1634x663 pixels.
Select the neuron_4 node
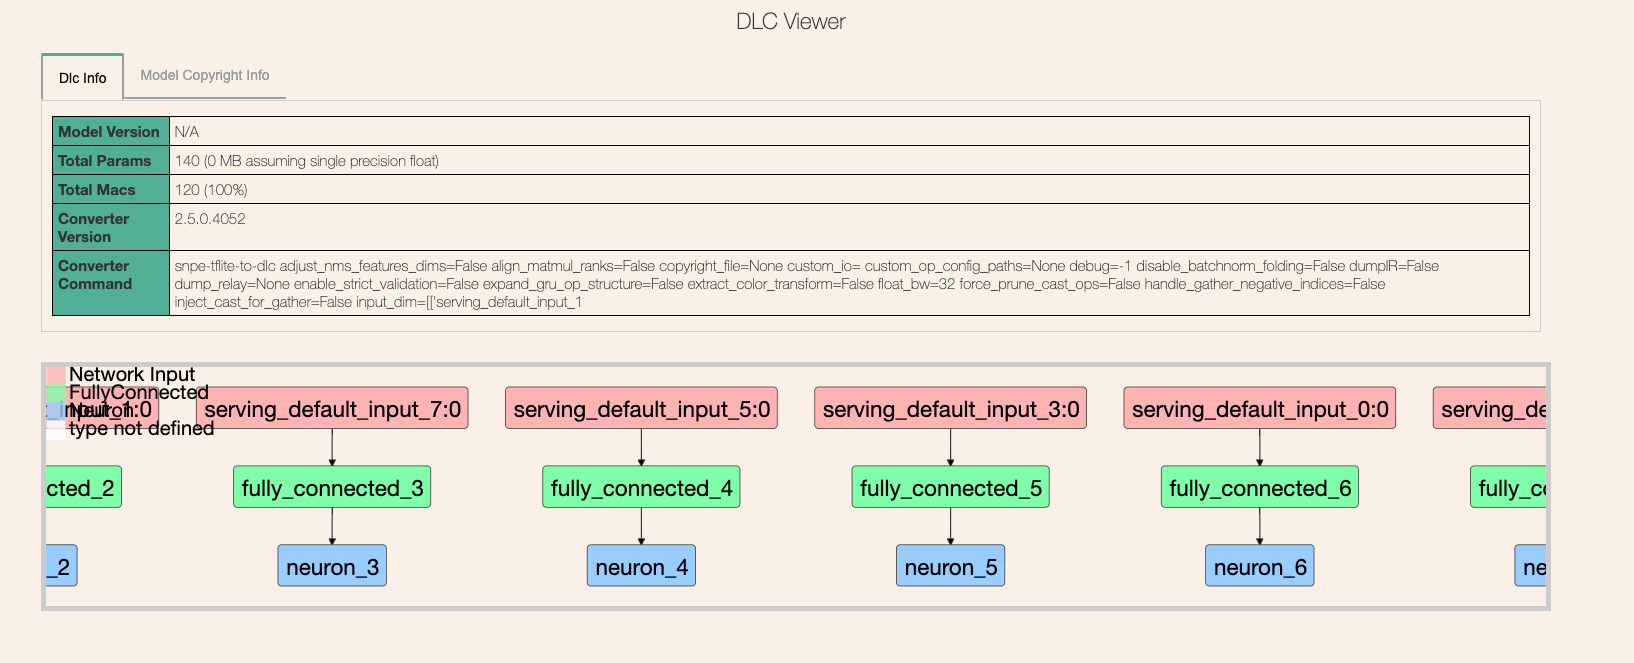click(641, 565)
